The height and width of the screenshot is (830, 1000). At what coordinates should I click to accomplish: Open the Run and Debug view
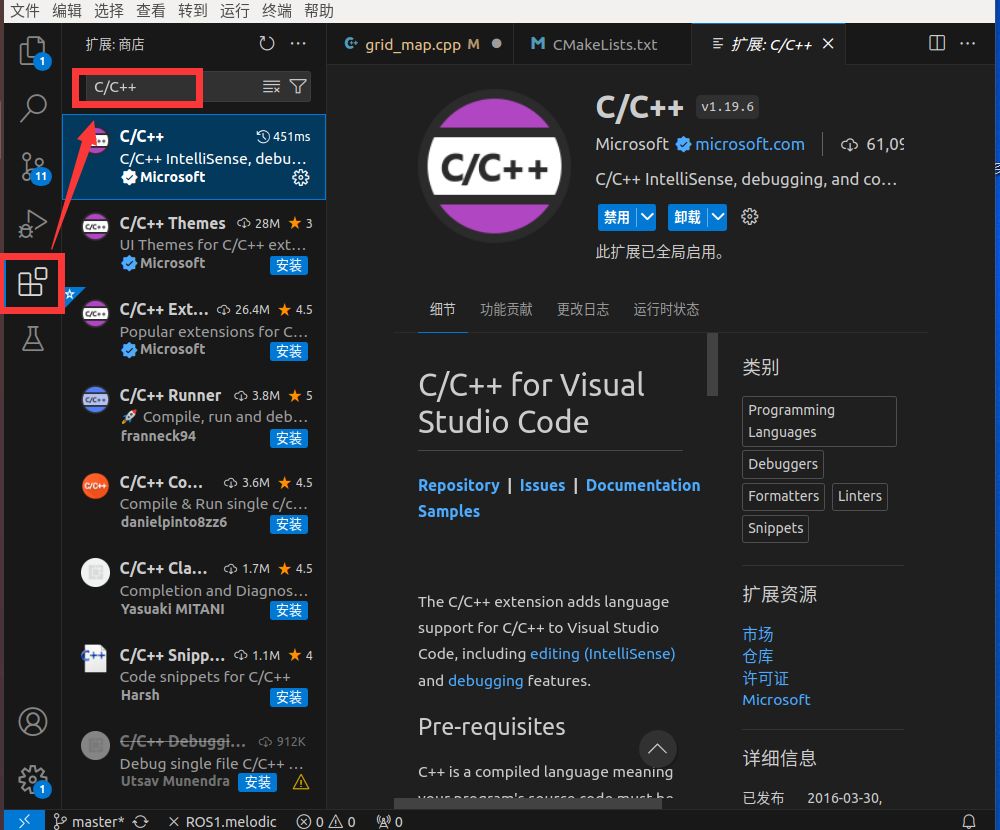33,223
